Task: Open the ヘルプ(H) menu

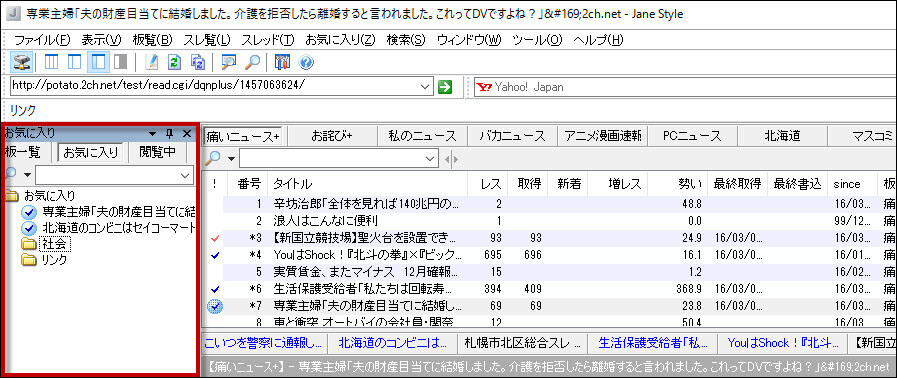Action: (x=598, y=39)
